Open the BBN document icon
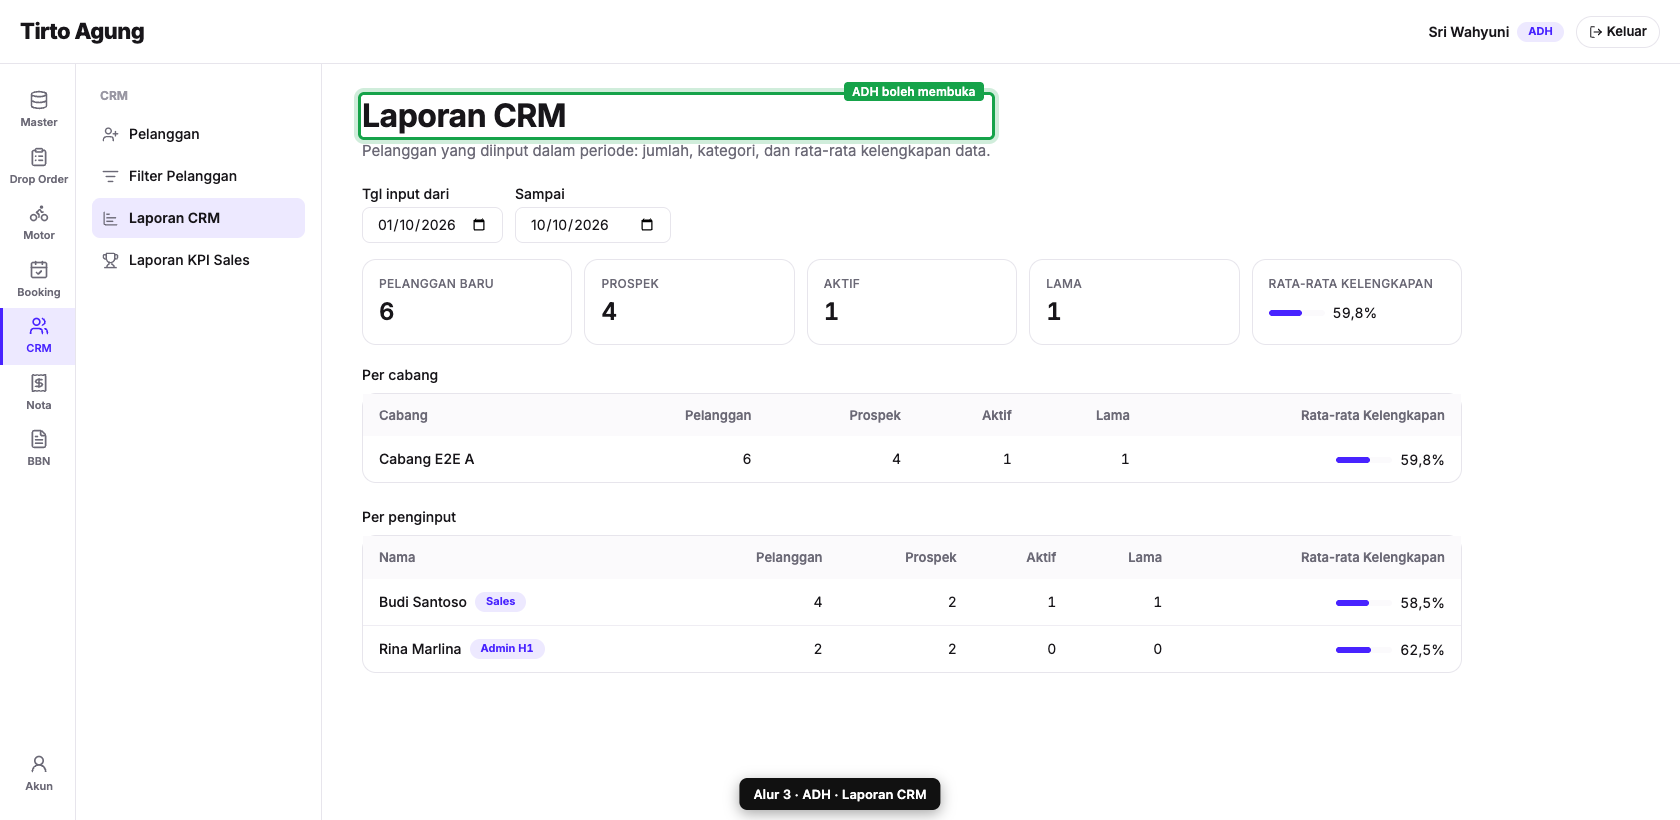 [38, 439]
